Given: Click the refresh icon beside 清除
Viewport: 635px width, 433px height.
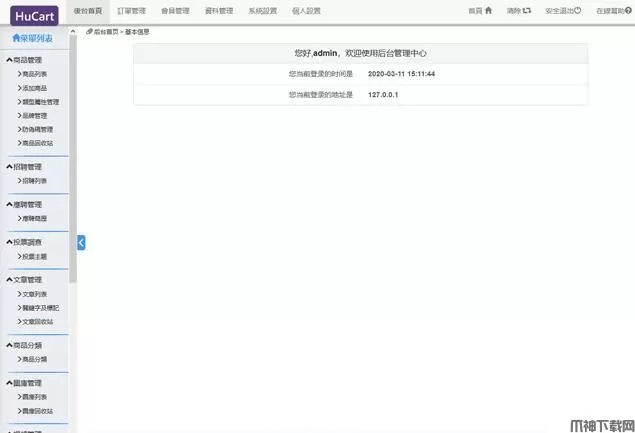Looking at the screenshot, I should point(527,11).
